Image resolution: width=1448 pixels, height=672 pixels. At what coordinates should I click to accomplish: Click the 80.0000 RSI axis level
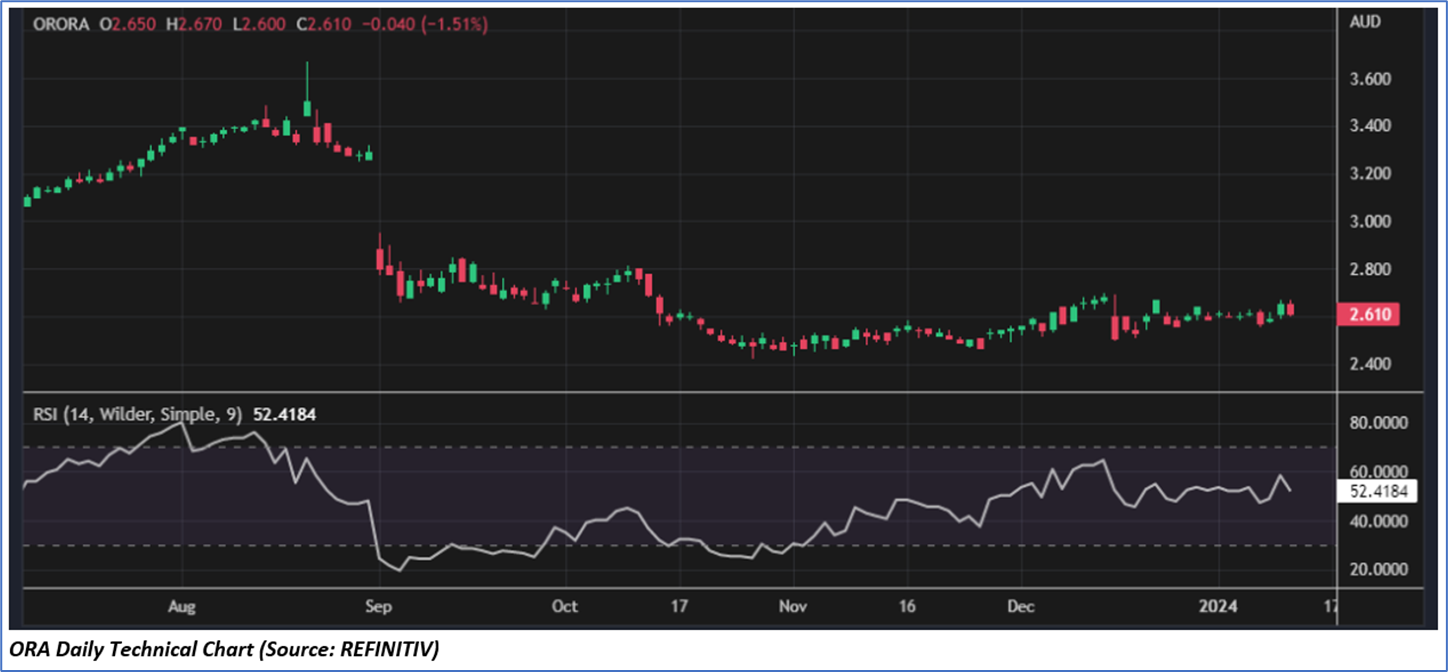(x=1376, y=424)
